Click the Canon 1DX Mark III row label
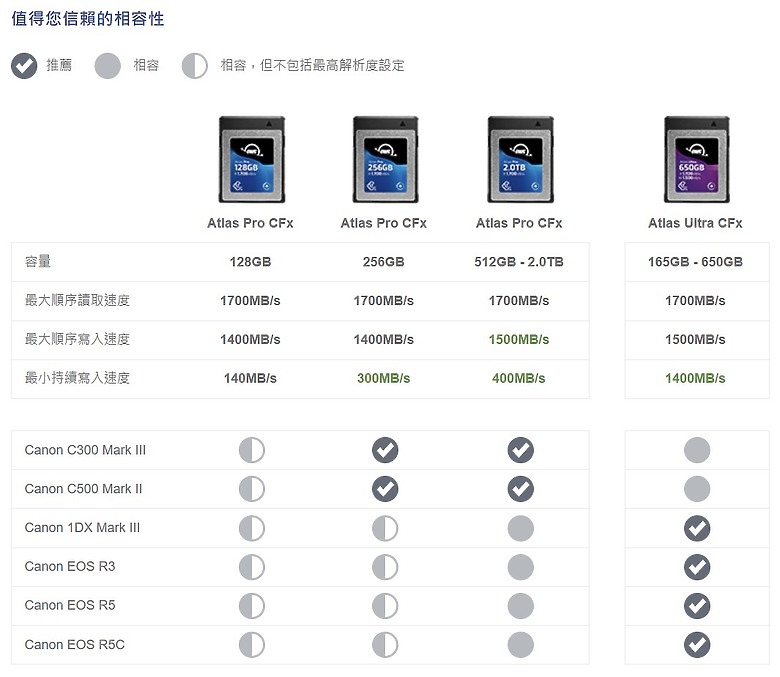Screen dimensions: 780x677 (x=82, y=528)
